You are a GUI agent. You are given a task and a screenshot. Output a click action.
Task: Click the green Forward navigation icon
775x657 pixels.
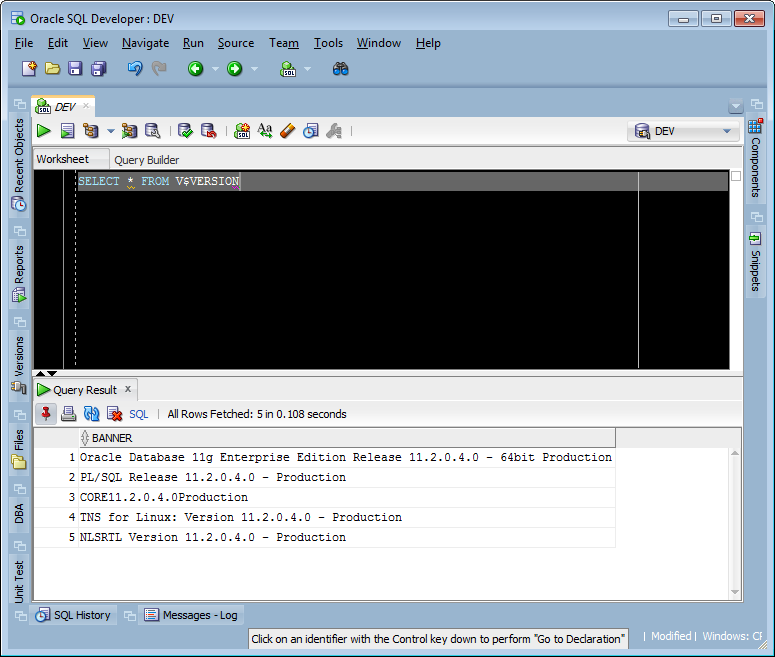point(235,69)
